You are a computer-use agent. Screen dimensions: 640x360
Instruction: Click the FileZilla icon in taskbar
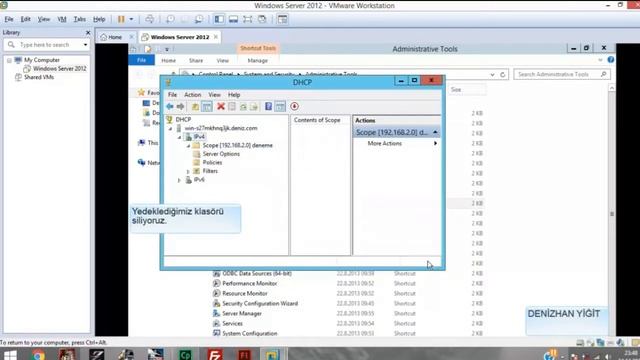tap(215, 354)
